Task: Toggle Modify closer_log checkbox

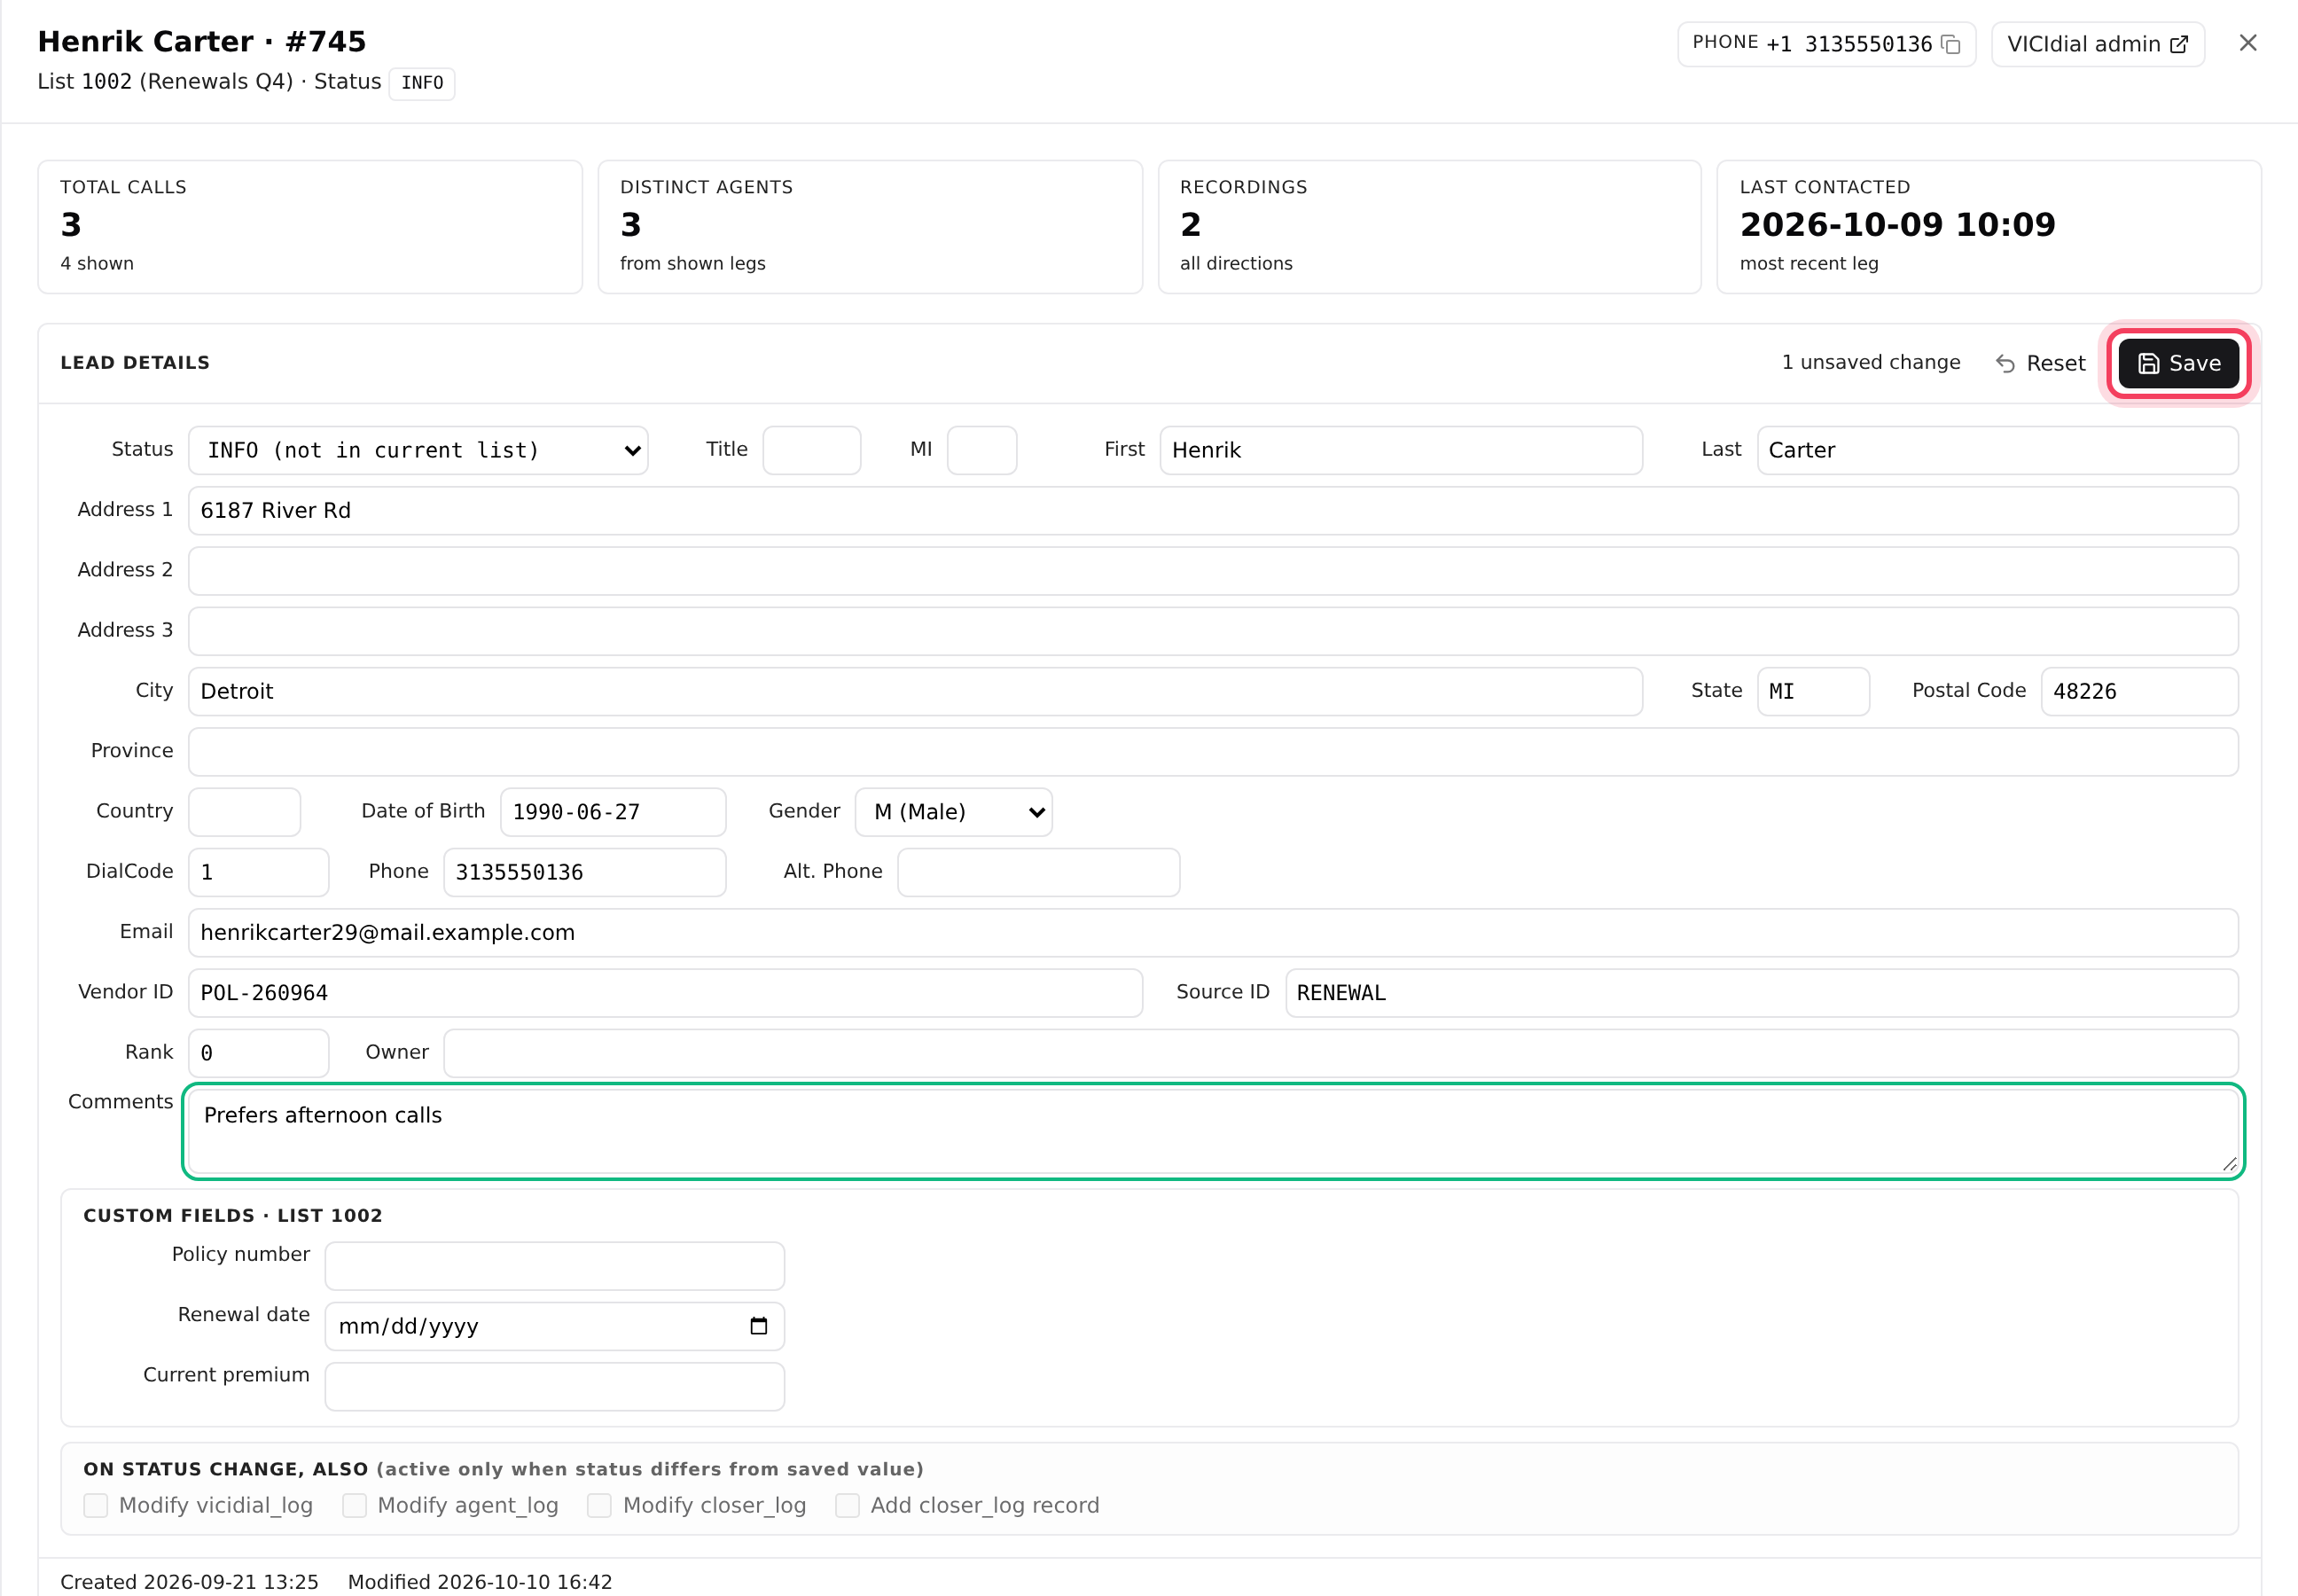Action: (599, 1505)
